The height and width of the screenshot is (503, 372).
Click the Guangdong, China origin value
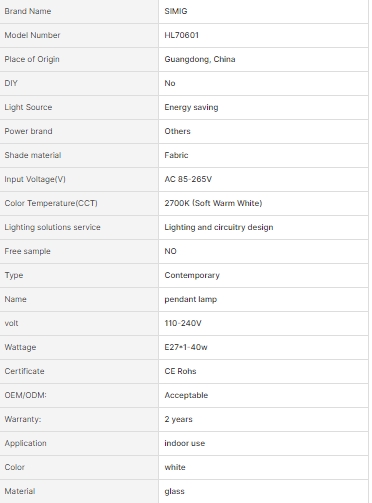click(200, 59)
